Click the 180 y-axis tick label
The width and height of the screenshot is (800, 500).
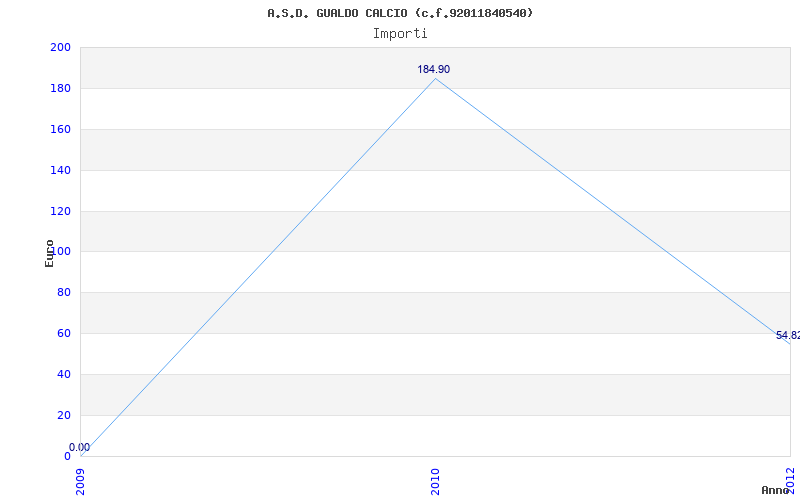(x=60, y=88)
